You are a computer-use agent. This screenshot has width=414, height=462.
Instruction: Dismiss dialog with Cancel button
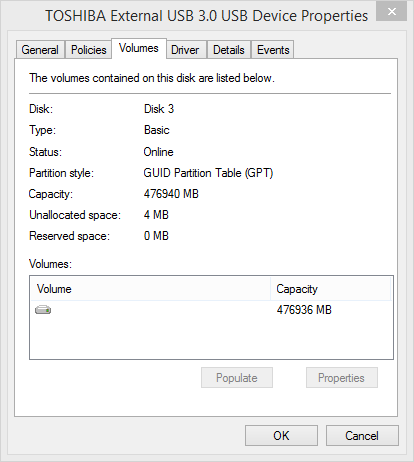pyautogui.click(x=362, y=435)
